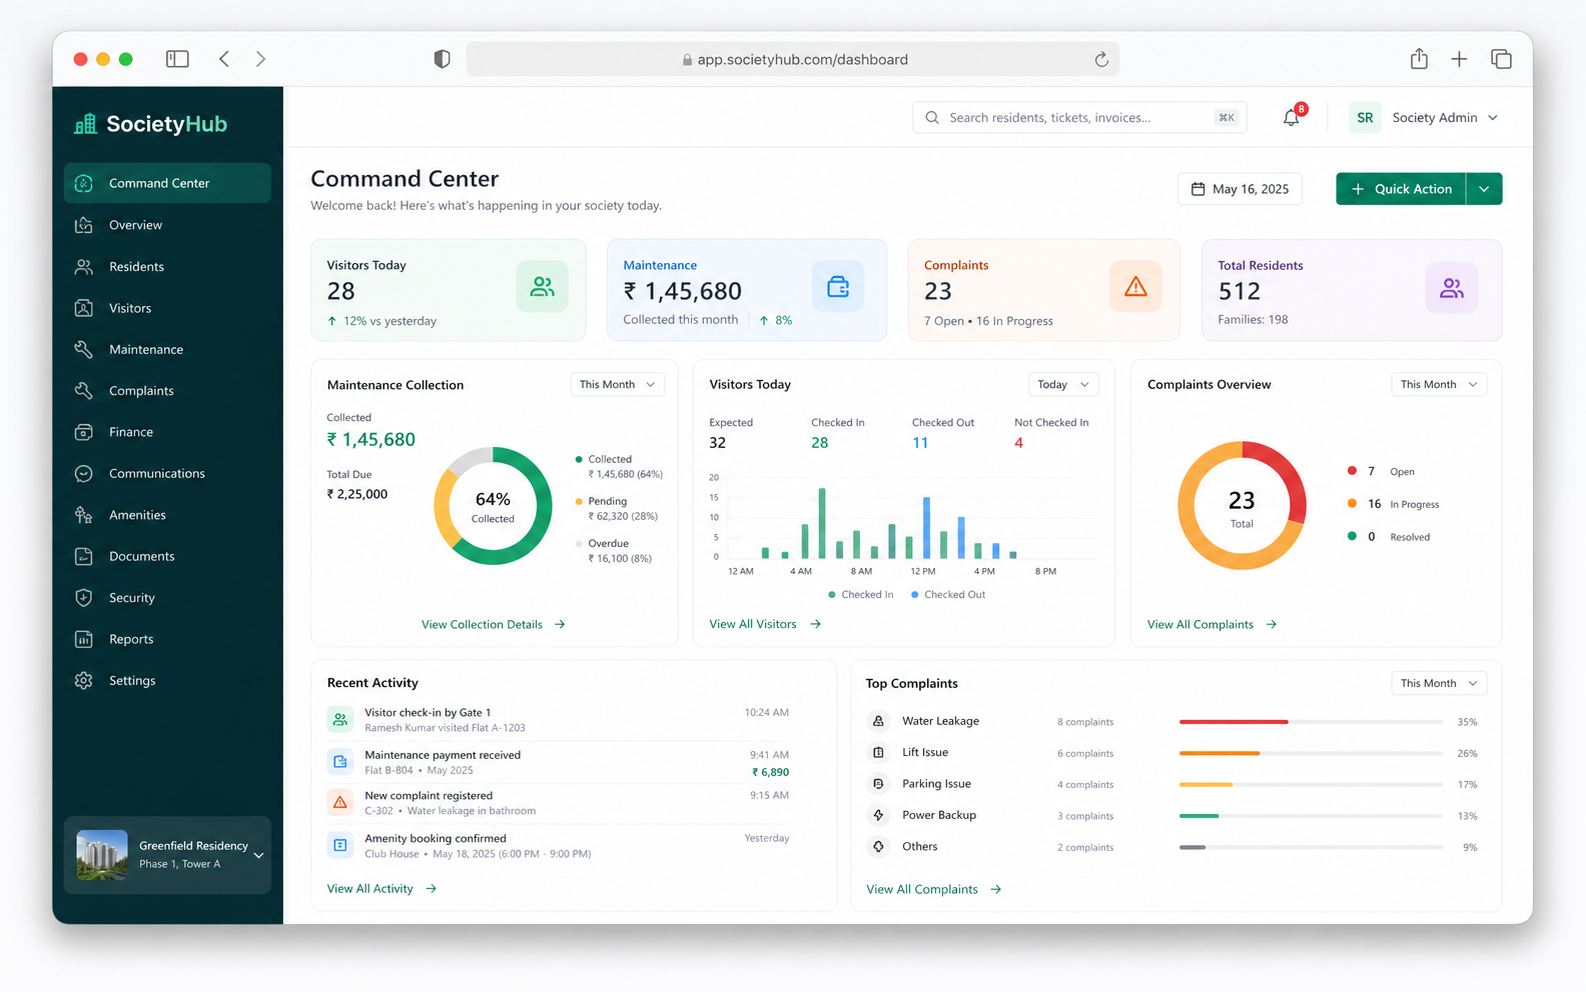
Task: Click the search residents, tickets, invoices field
Action: pos(1080,118)
